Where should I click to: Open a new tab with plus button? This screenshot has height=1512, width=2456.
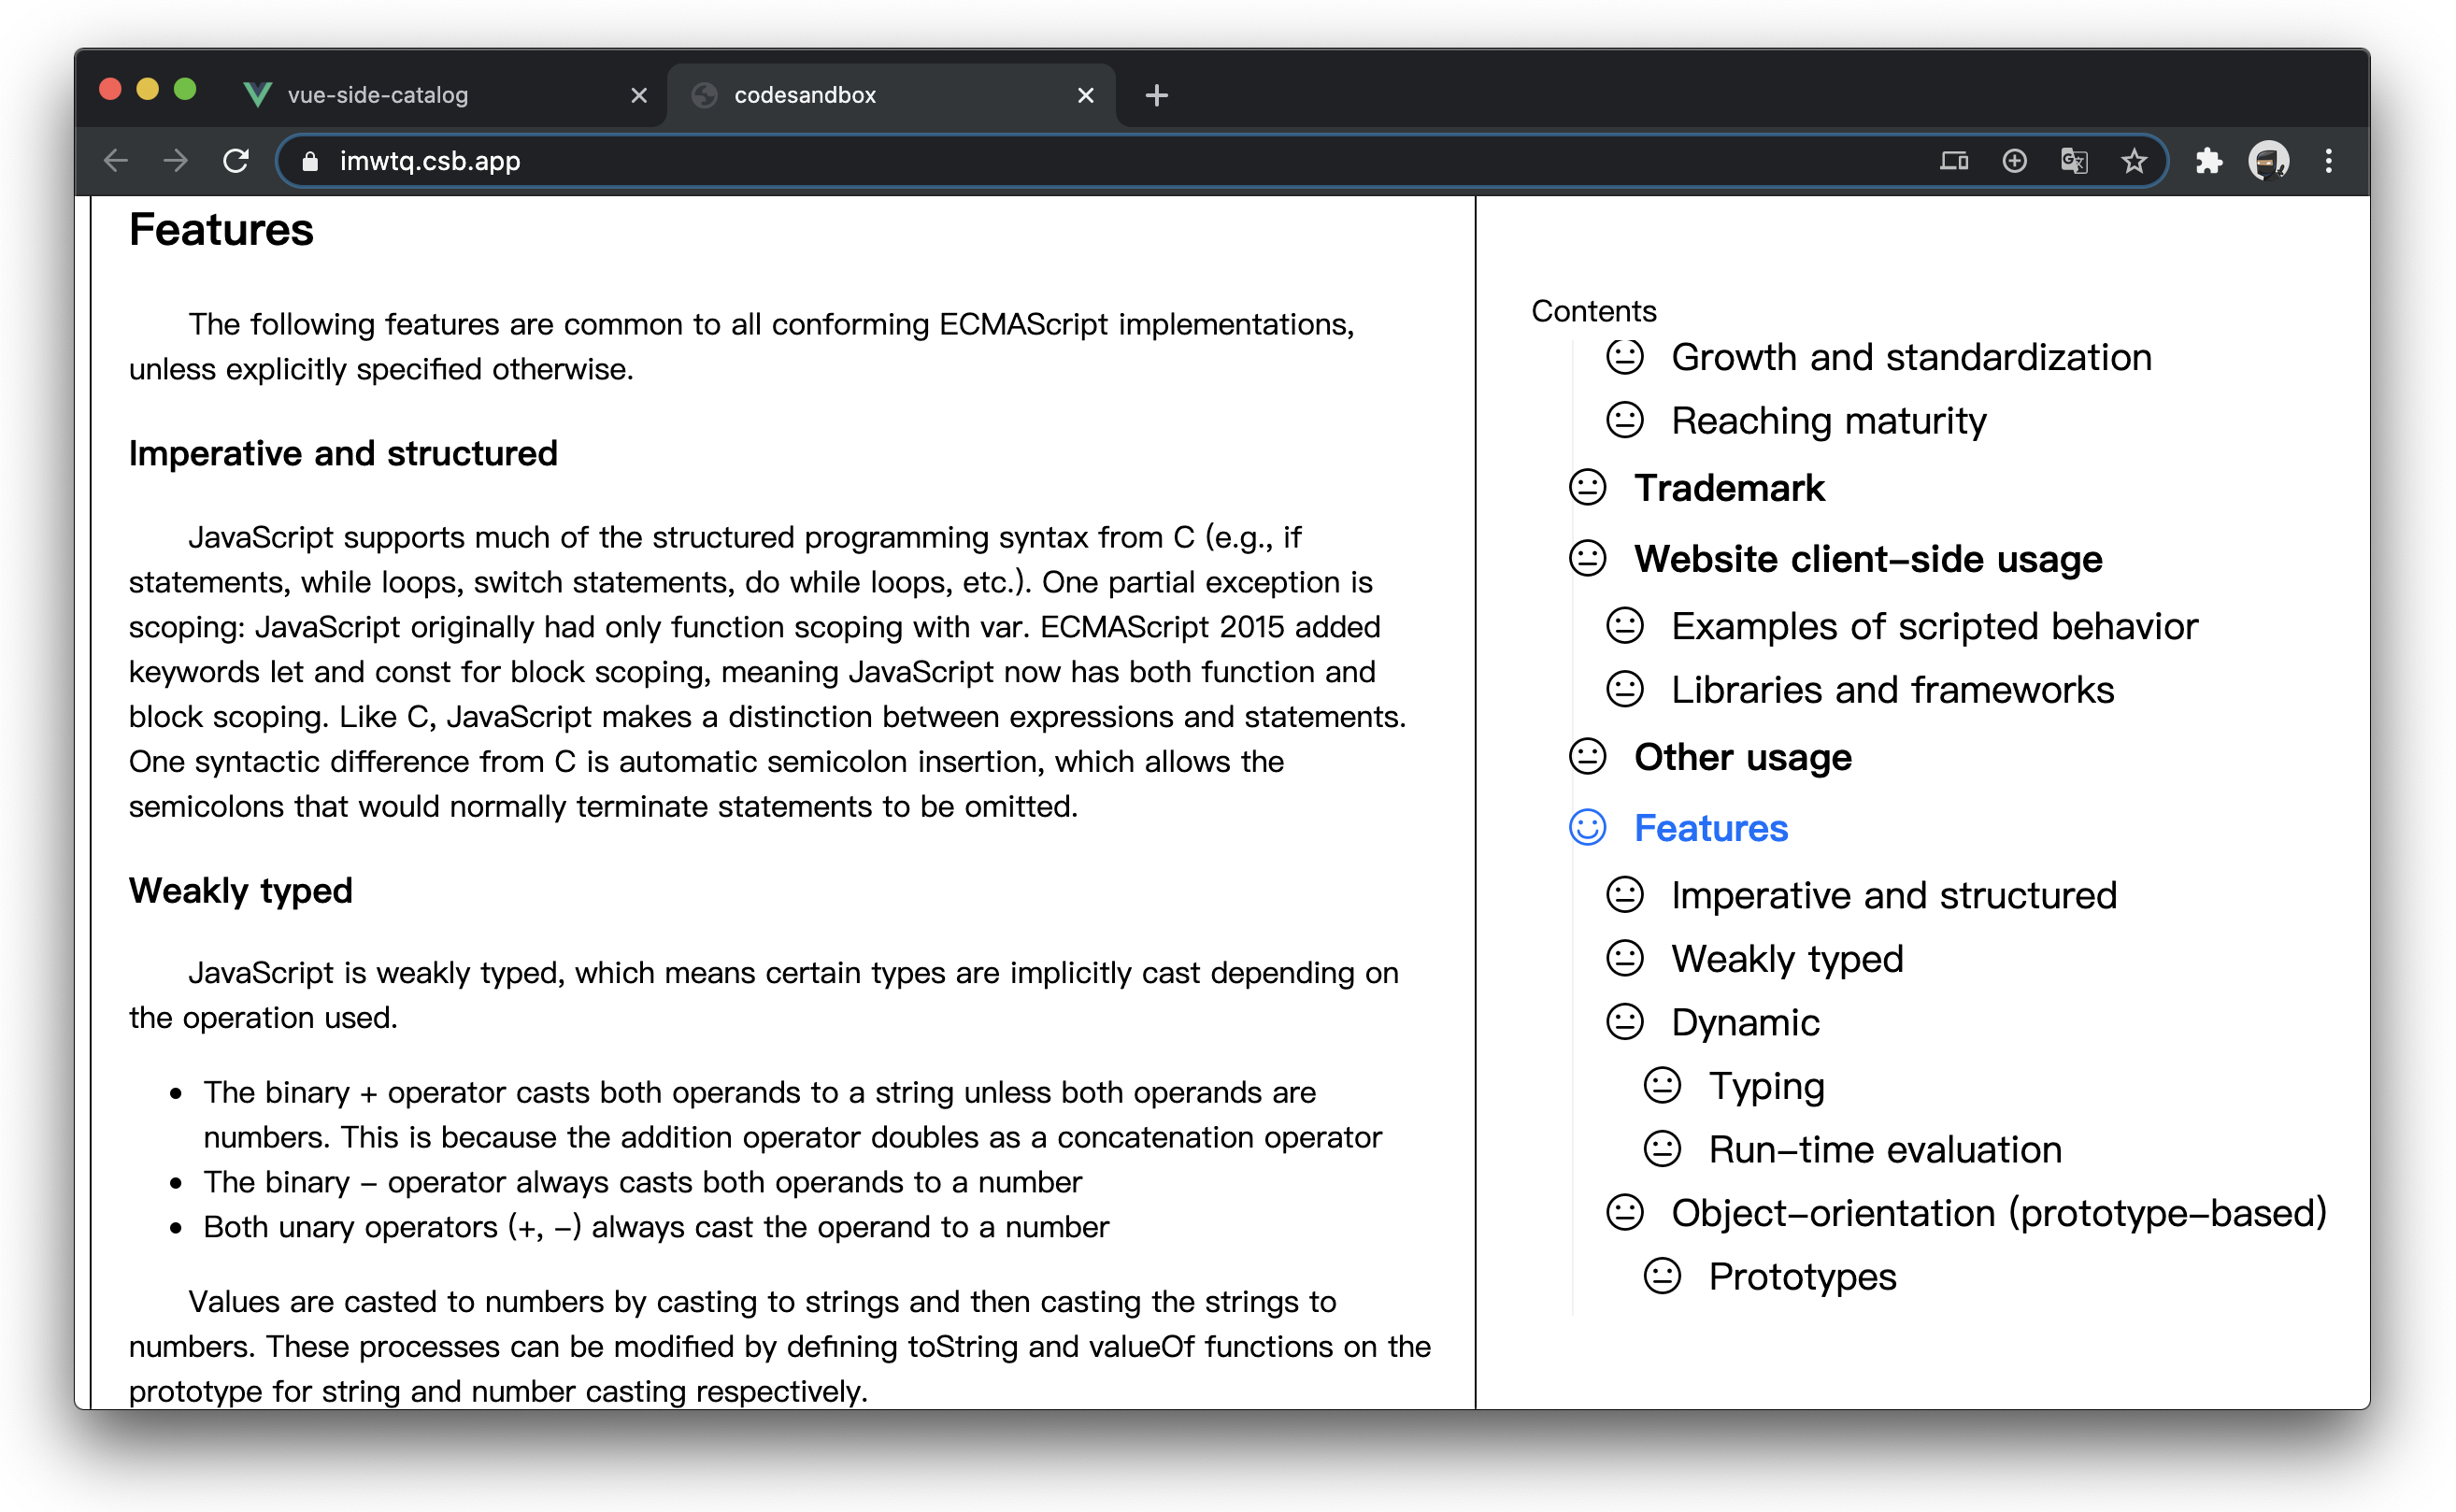tap(1156, 95)
